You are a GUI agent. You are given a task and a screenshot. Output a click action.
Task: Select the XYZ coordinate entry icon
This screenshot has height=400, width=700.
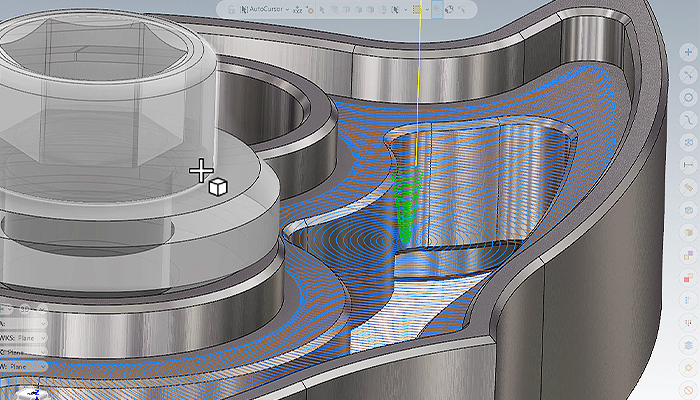299,9
